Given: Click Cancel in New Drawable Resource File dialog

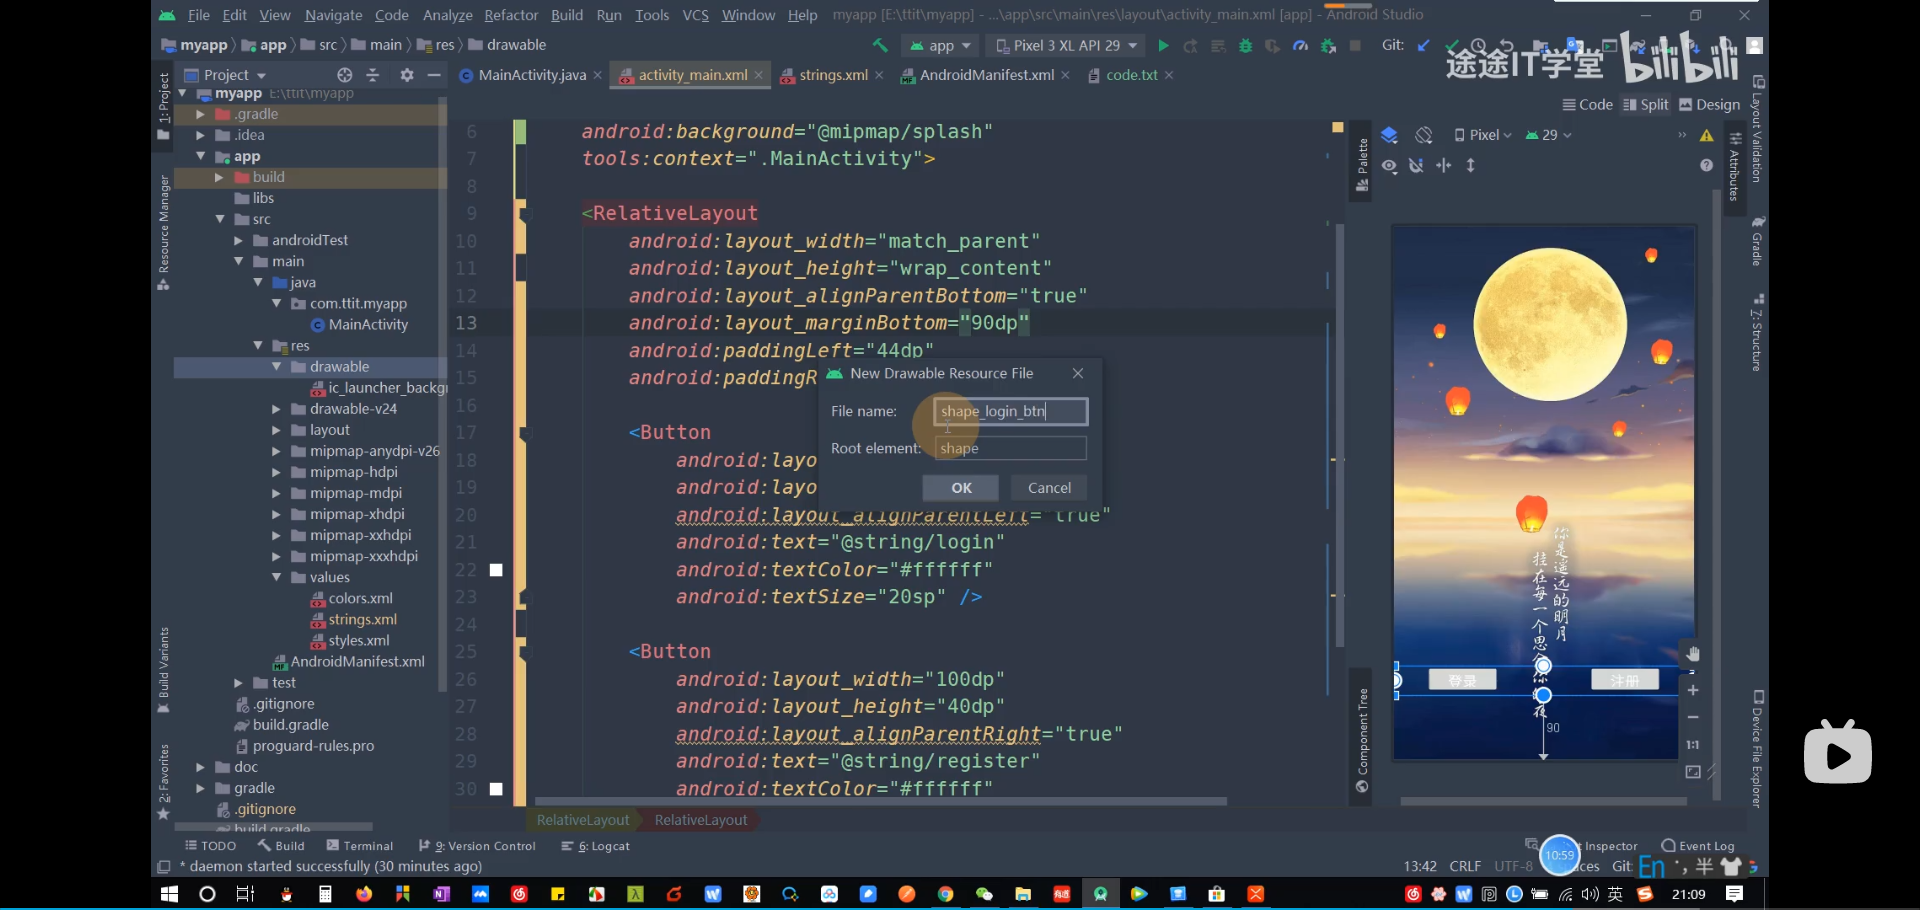Looking at the screenshot, I should [1049, 488].
